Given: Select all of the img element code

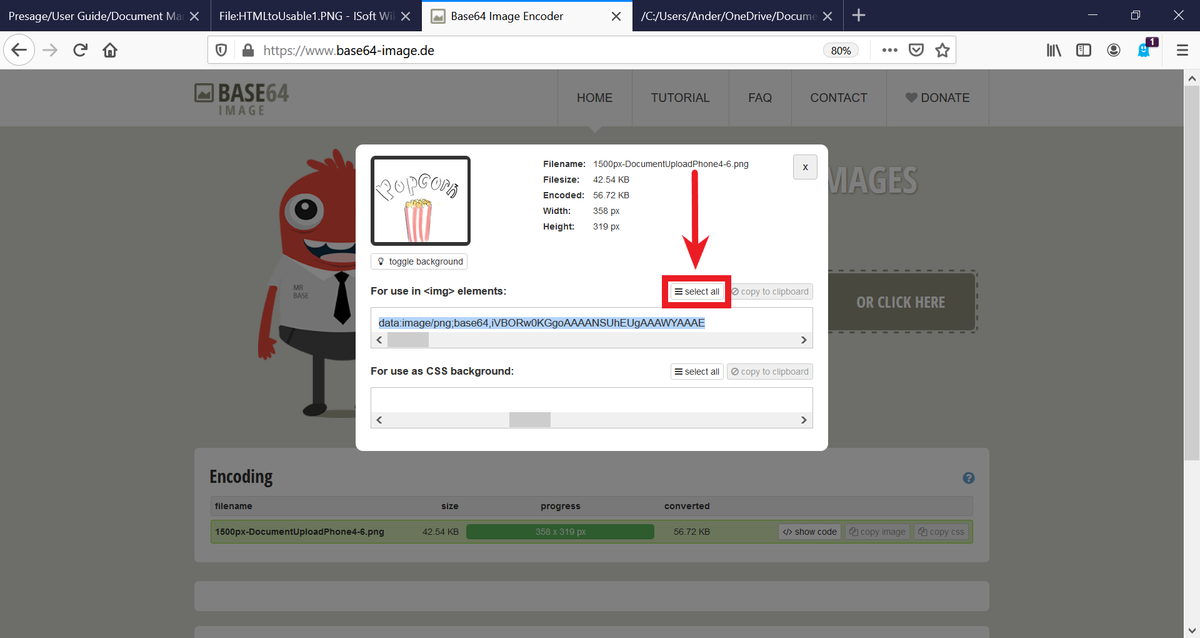Looking at the screenshot, I should (697, 292).
